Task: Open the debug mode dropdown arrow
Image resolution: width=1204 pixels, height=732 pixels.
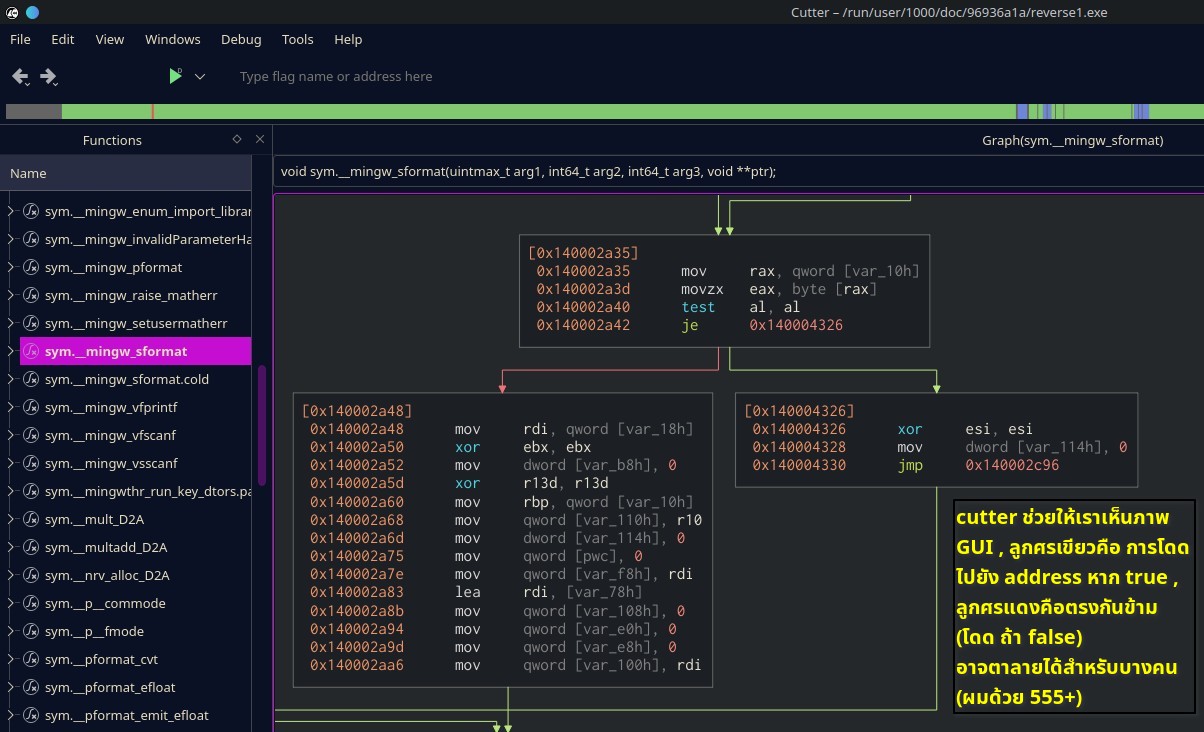Action: click(x=200, y=77)
